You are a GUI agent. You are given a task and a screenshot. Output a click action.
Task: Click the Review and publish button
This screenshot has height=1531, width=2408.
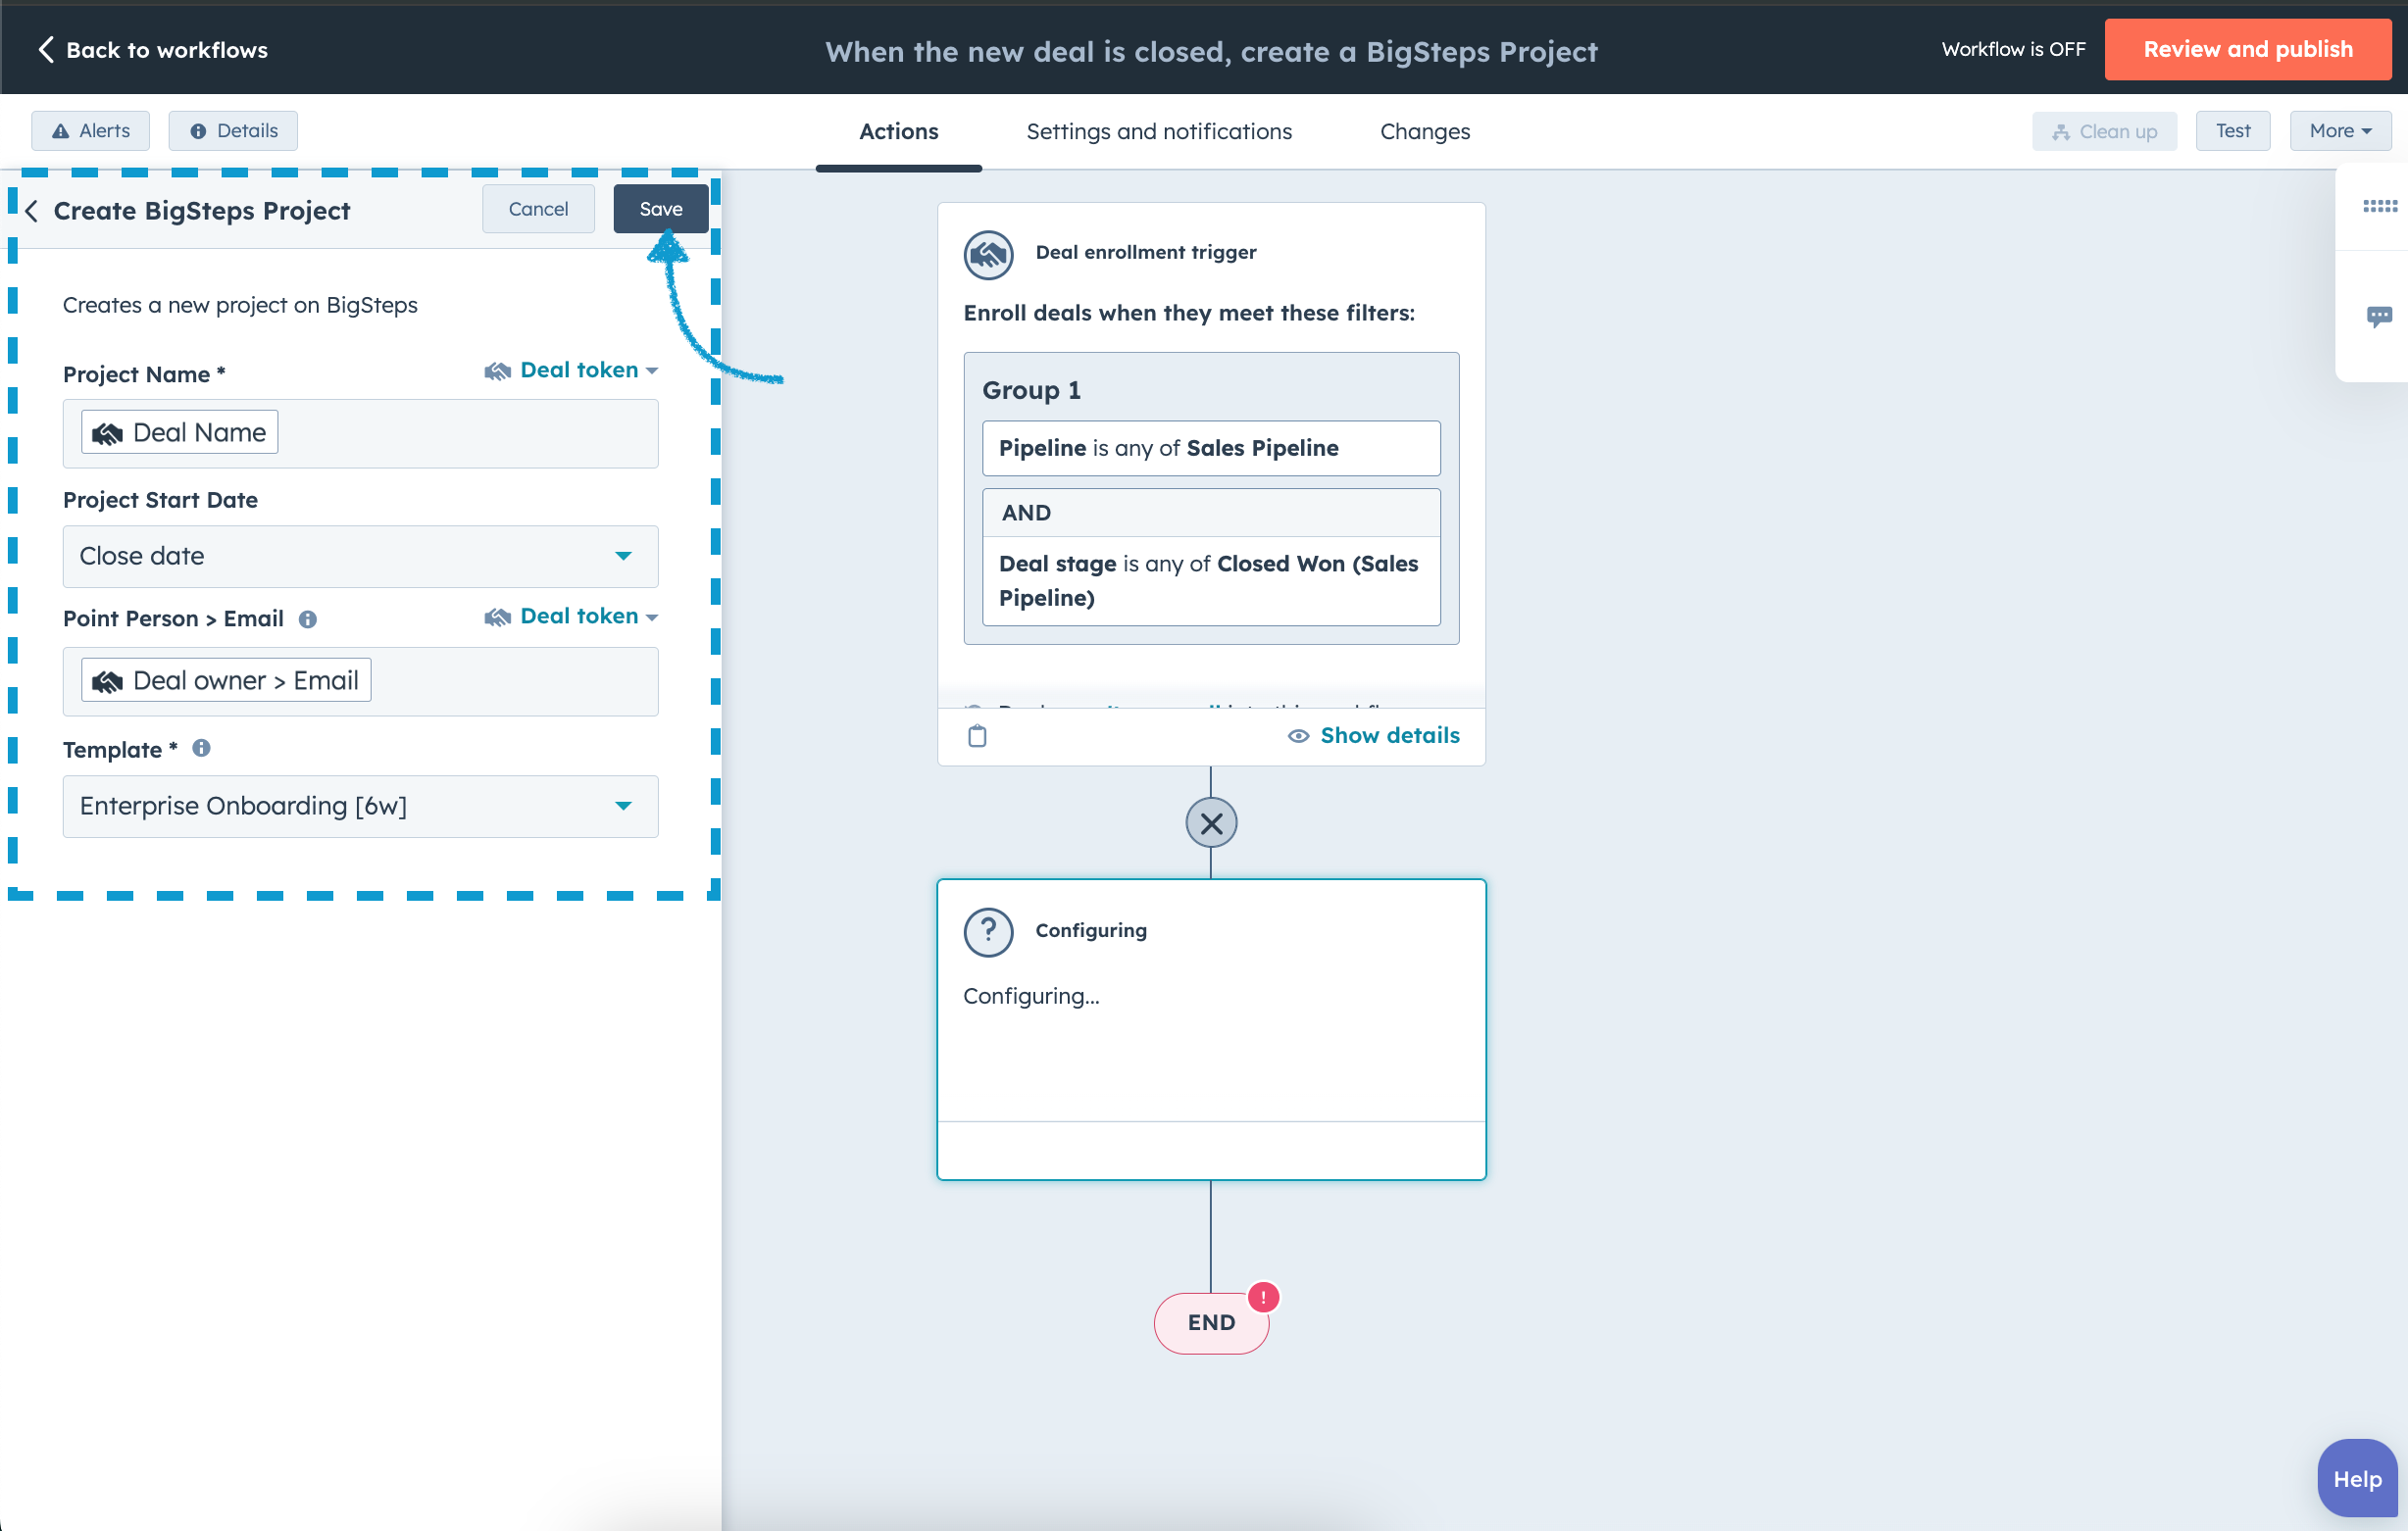(2248, 47)
